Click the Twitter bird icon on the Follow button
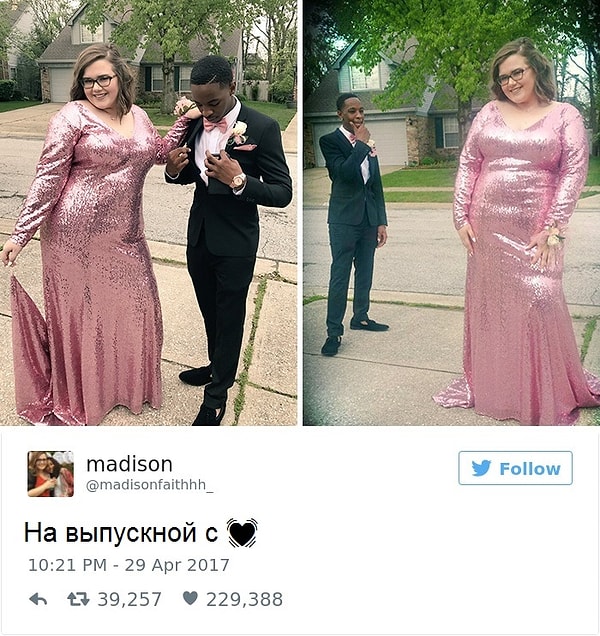The width and height of the screenshot is (600, 636). 481,468
